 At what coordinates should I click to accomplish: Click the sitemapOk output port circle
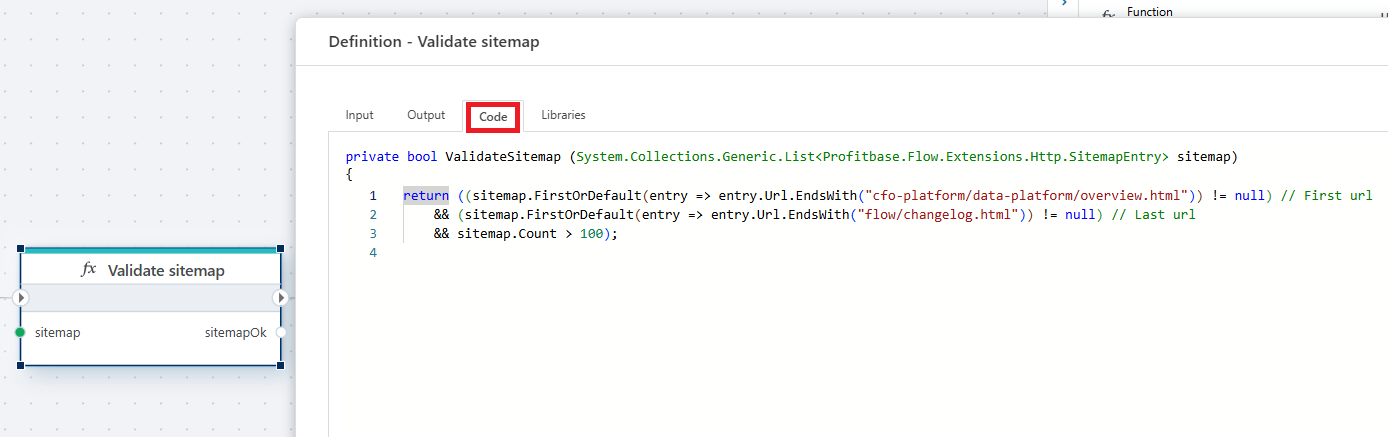point(281,332)
